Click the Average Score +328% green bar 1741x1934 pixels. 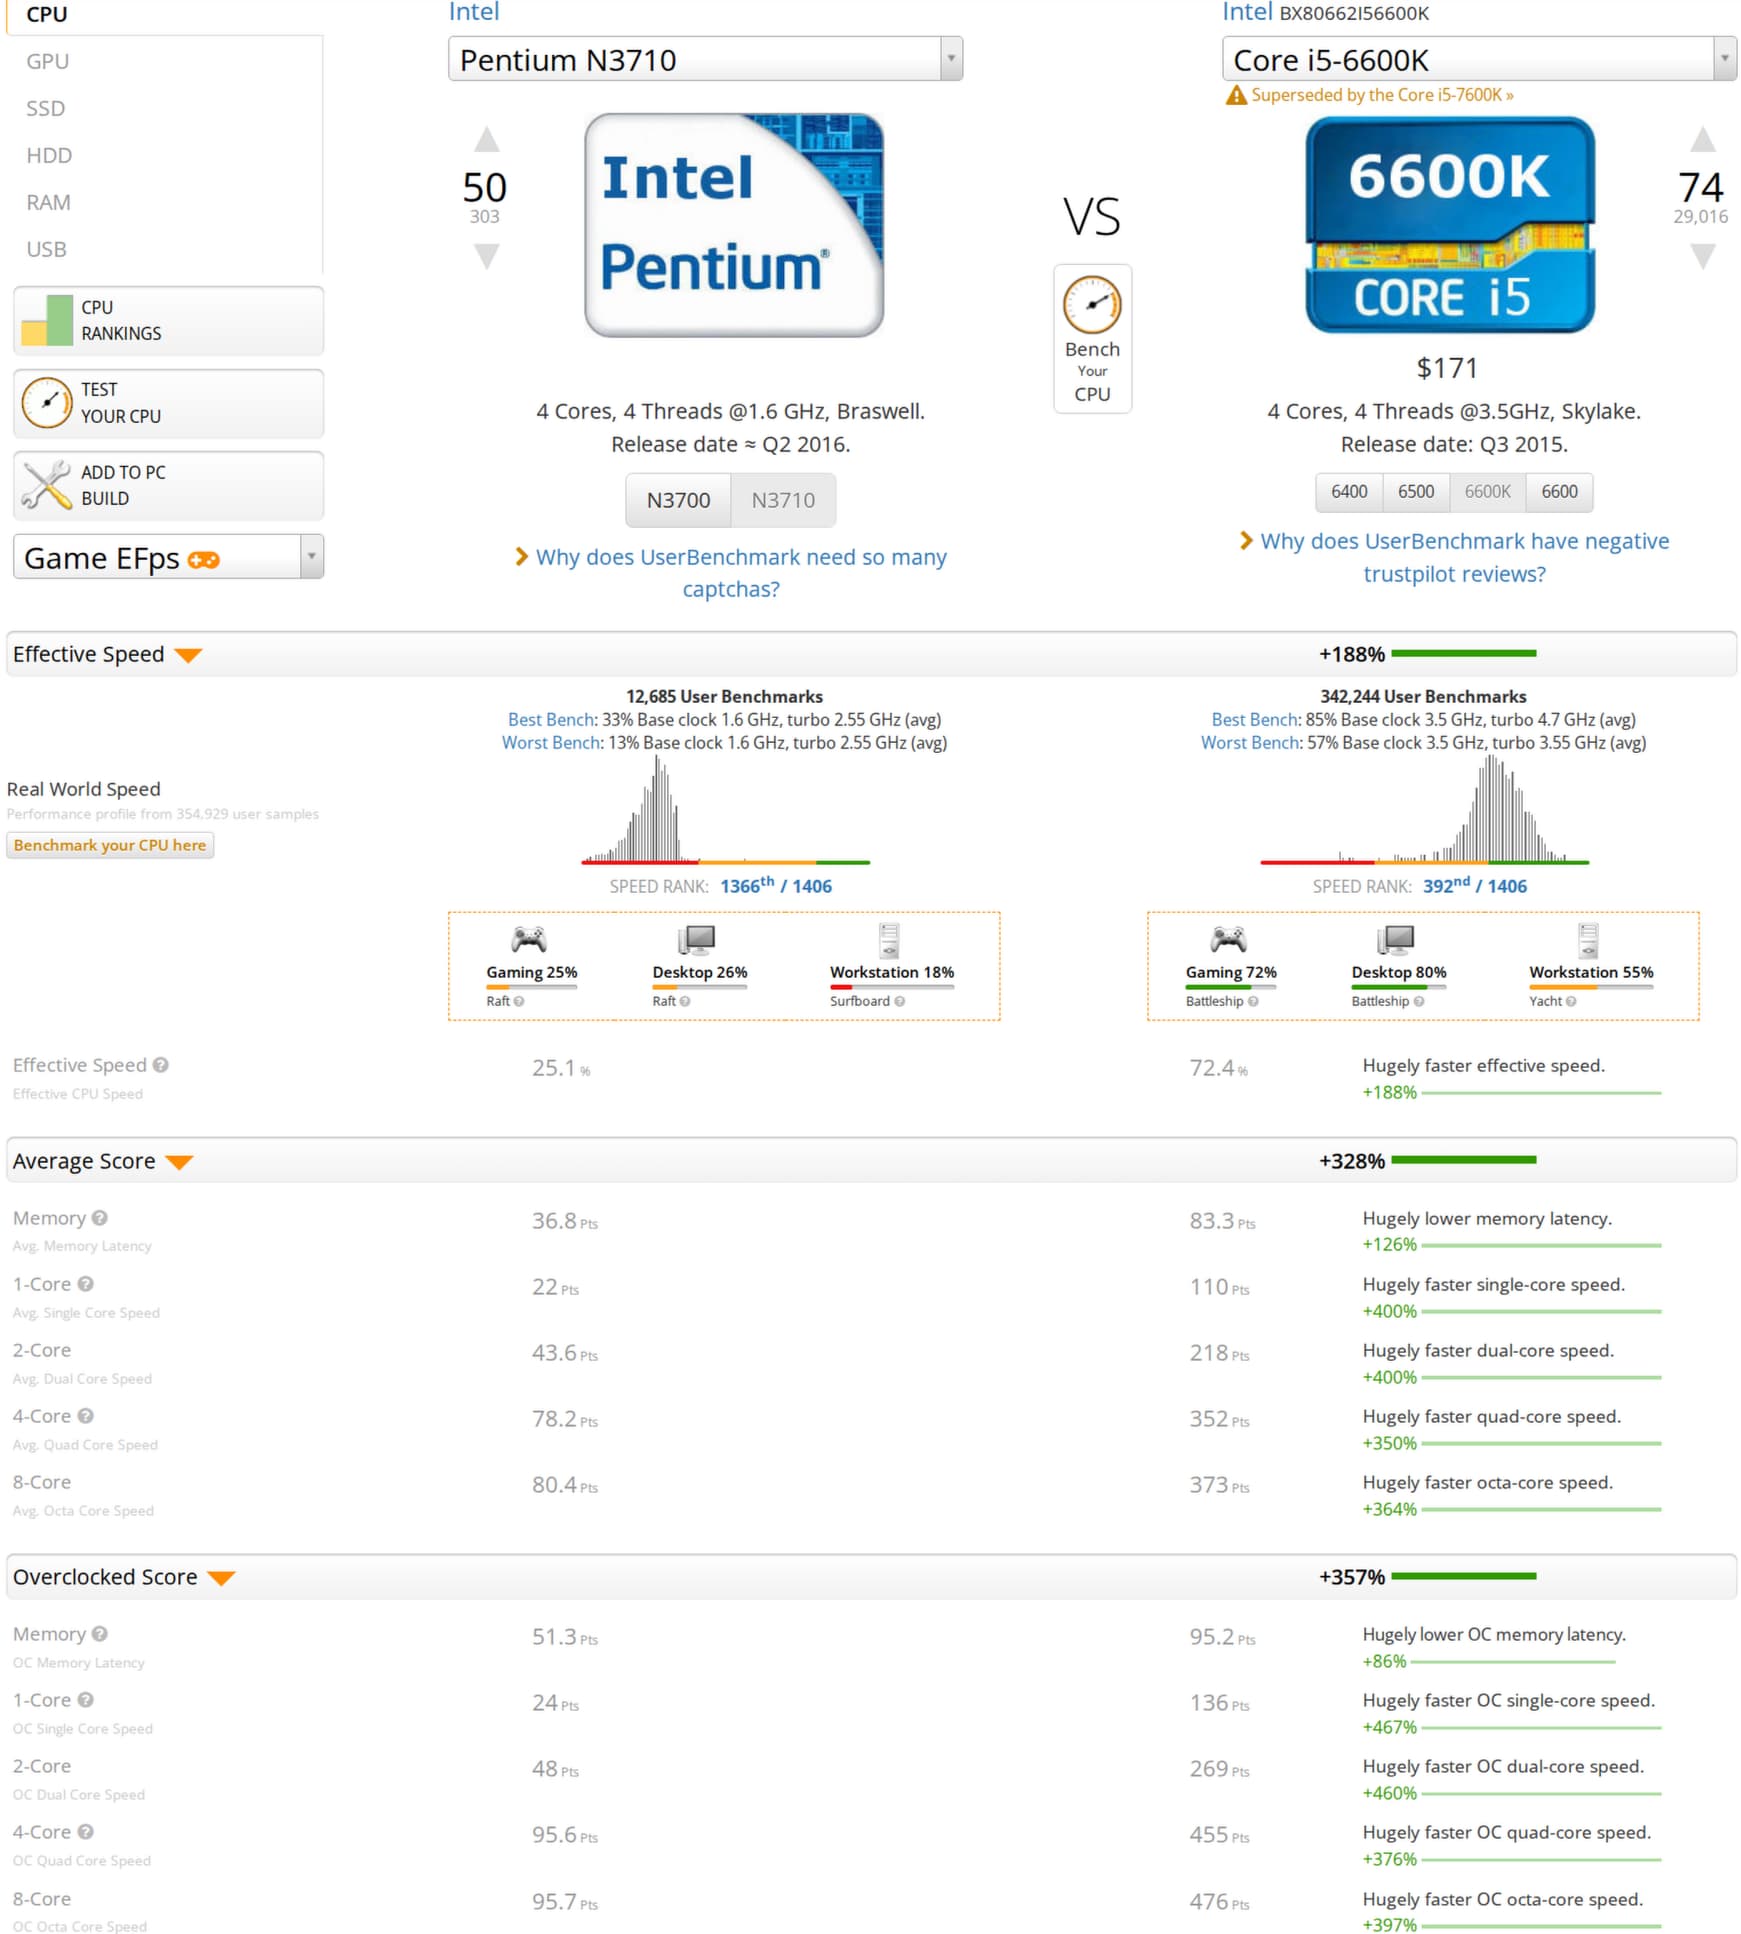(x=1463, y=1160)
